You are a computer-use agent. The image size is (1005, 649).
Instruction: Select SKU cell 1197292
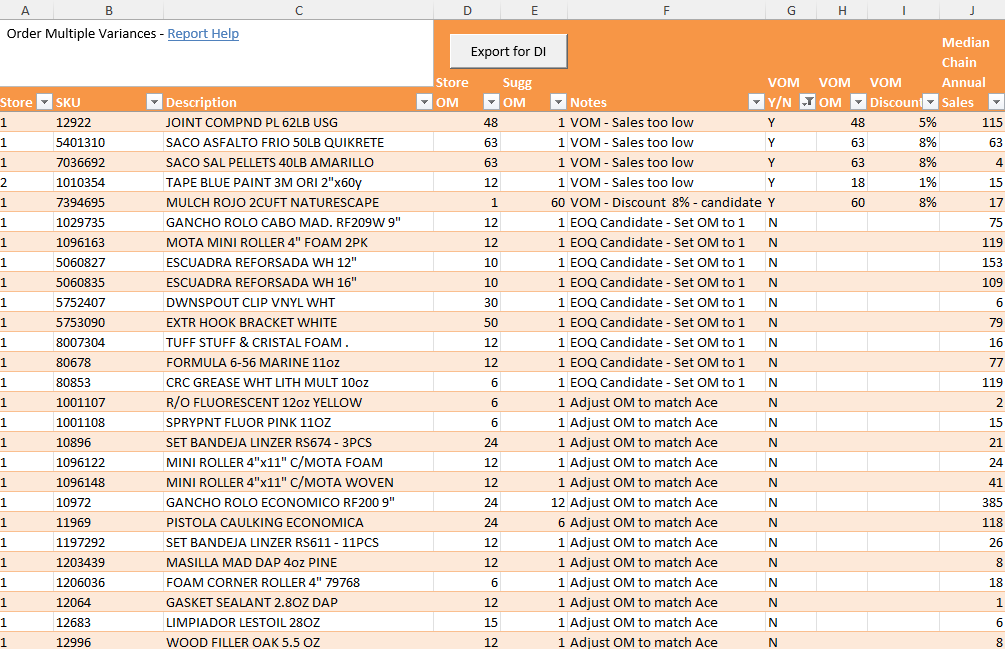pyautogui.click(x=108, y=543)
